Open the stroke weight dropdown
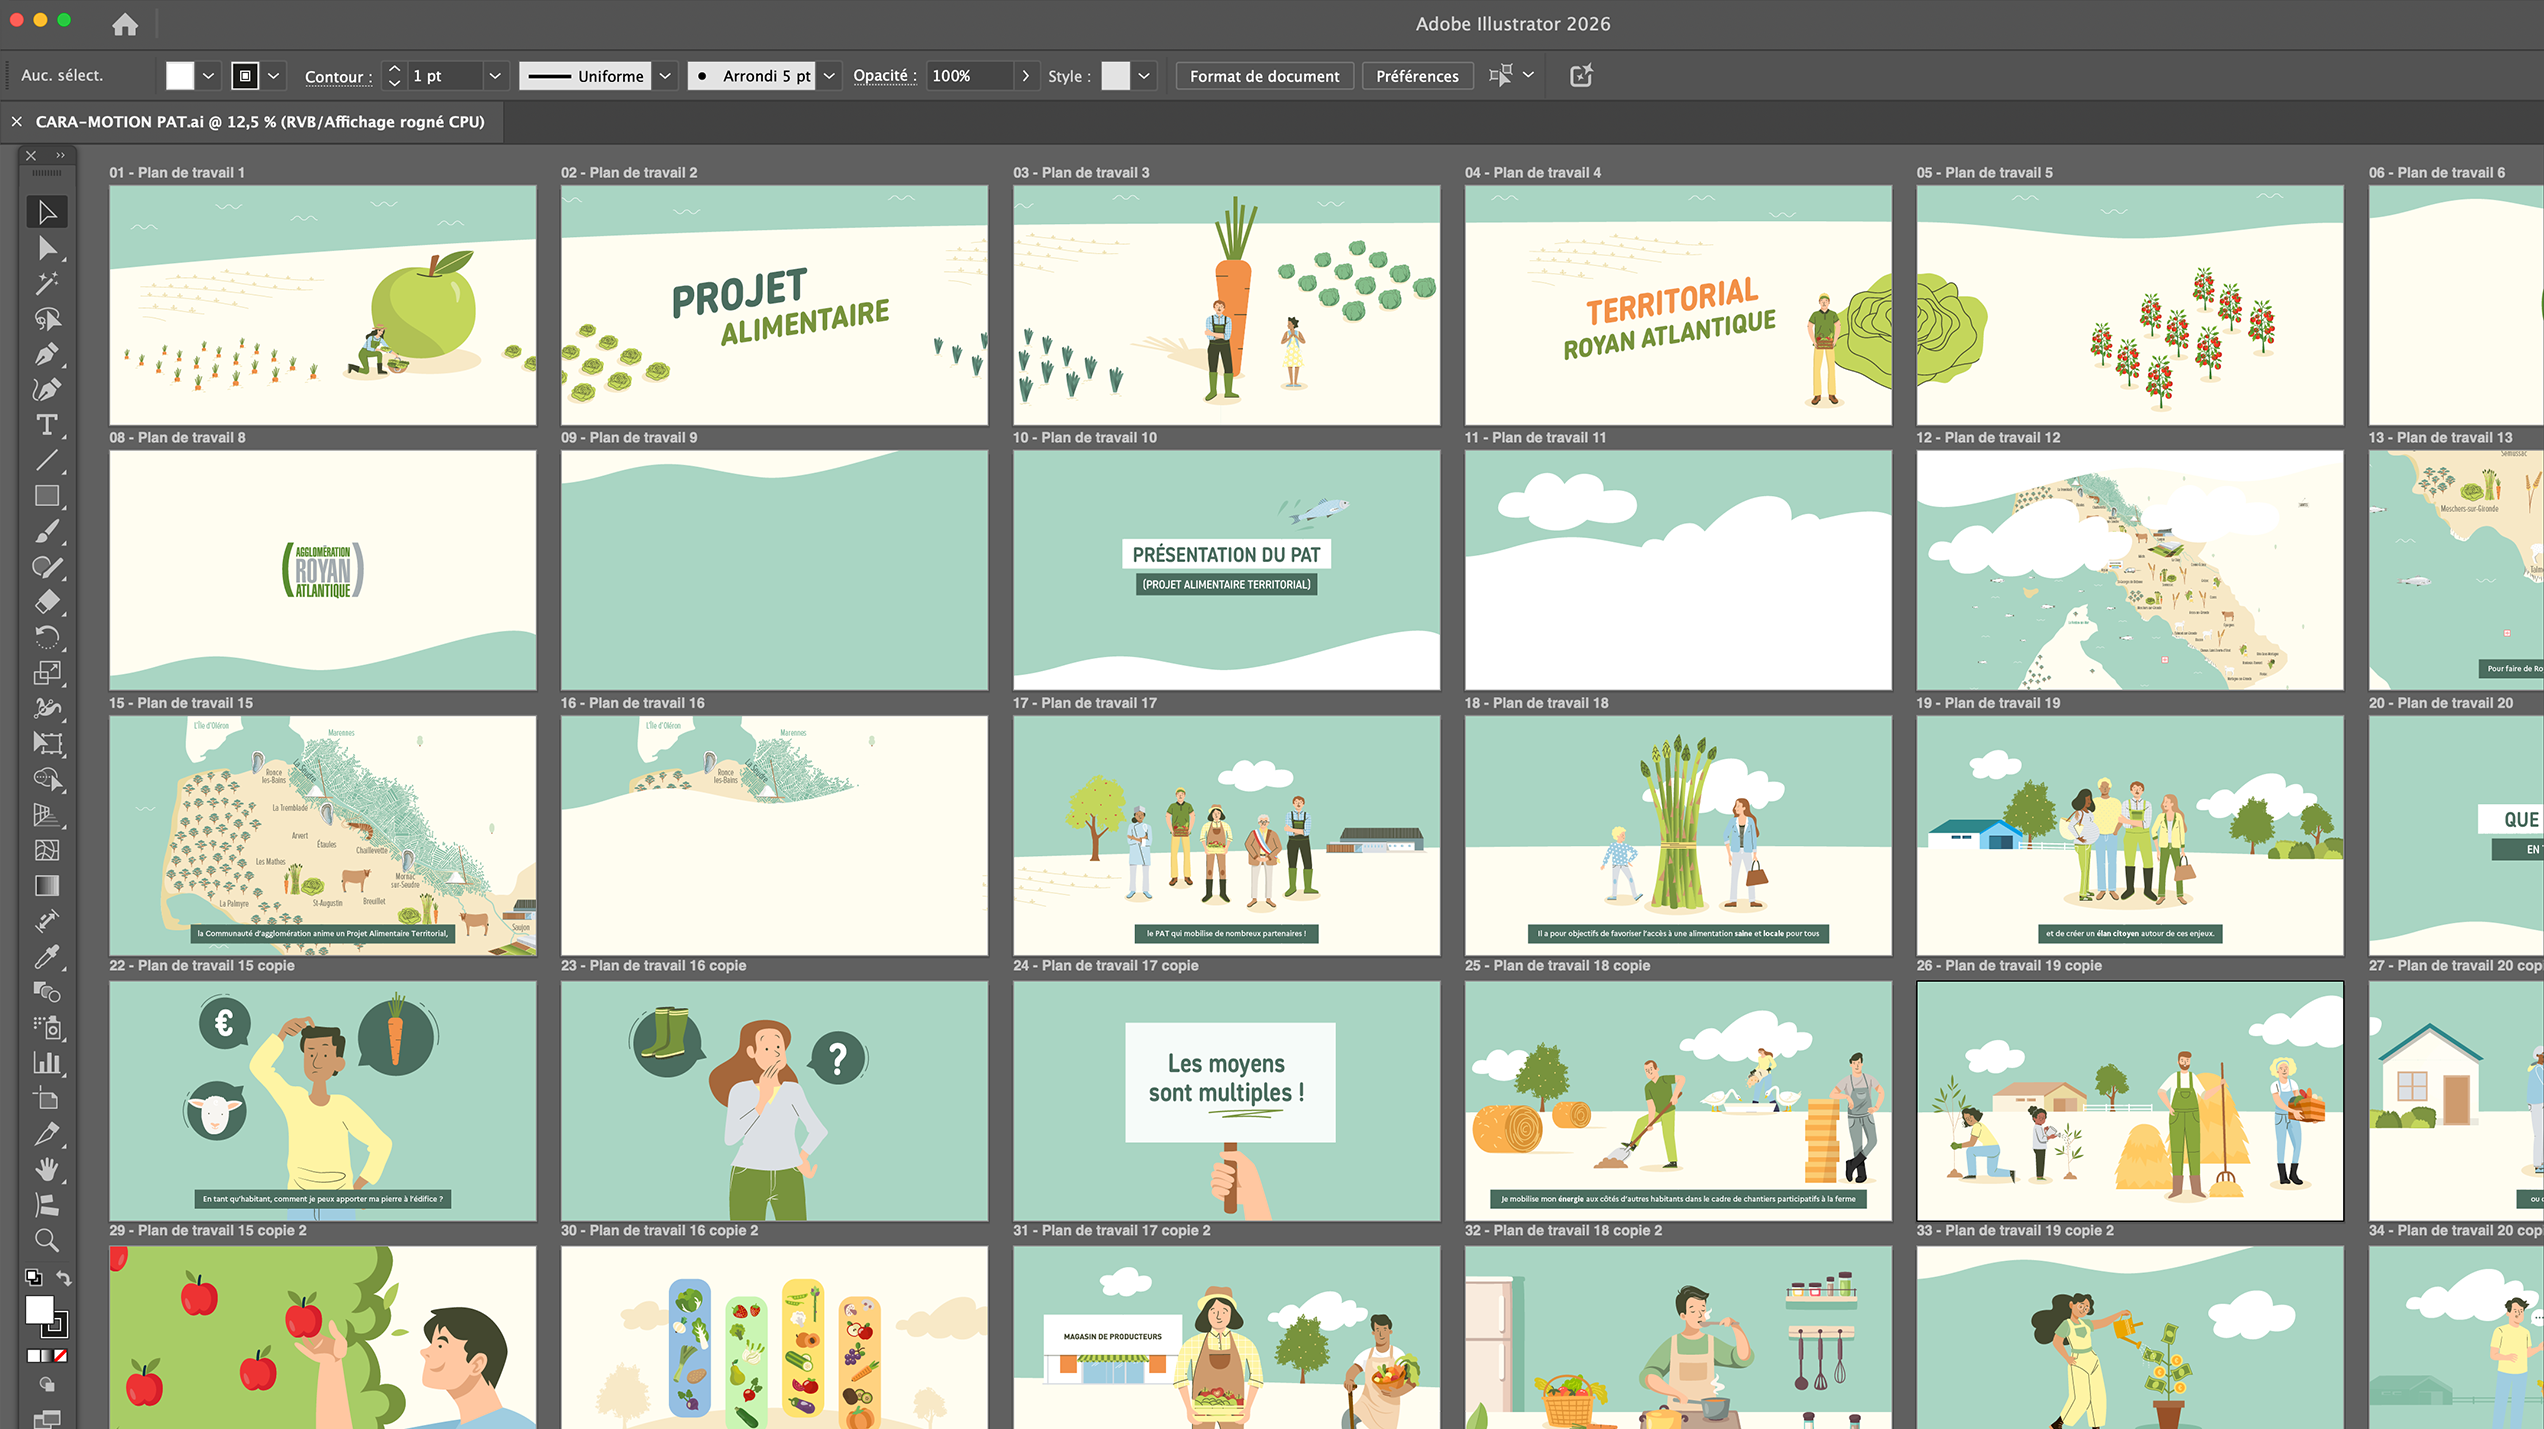This screenshot has height=1429, width=2544. pos(494,76)
